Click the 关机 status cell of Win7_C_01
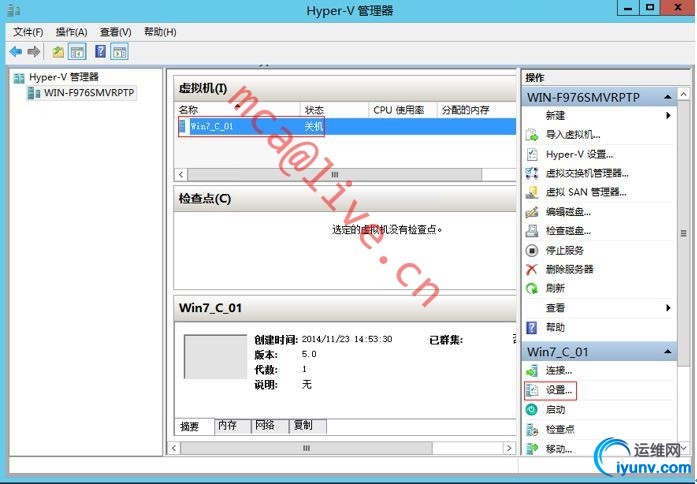The image size is (697, 484). click(x=313, y=126)
